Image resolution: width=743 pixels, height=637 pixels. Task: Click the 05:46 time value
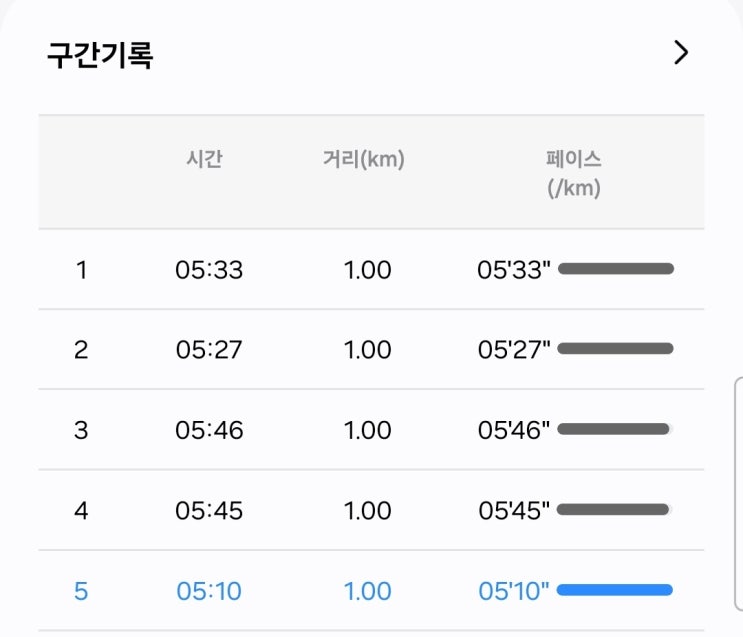[x=209, y=430]
